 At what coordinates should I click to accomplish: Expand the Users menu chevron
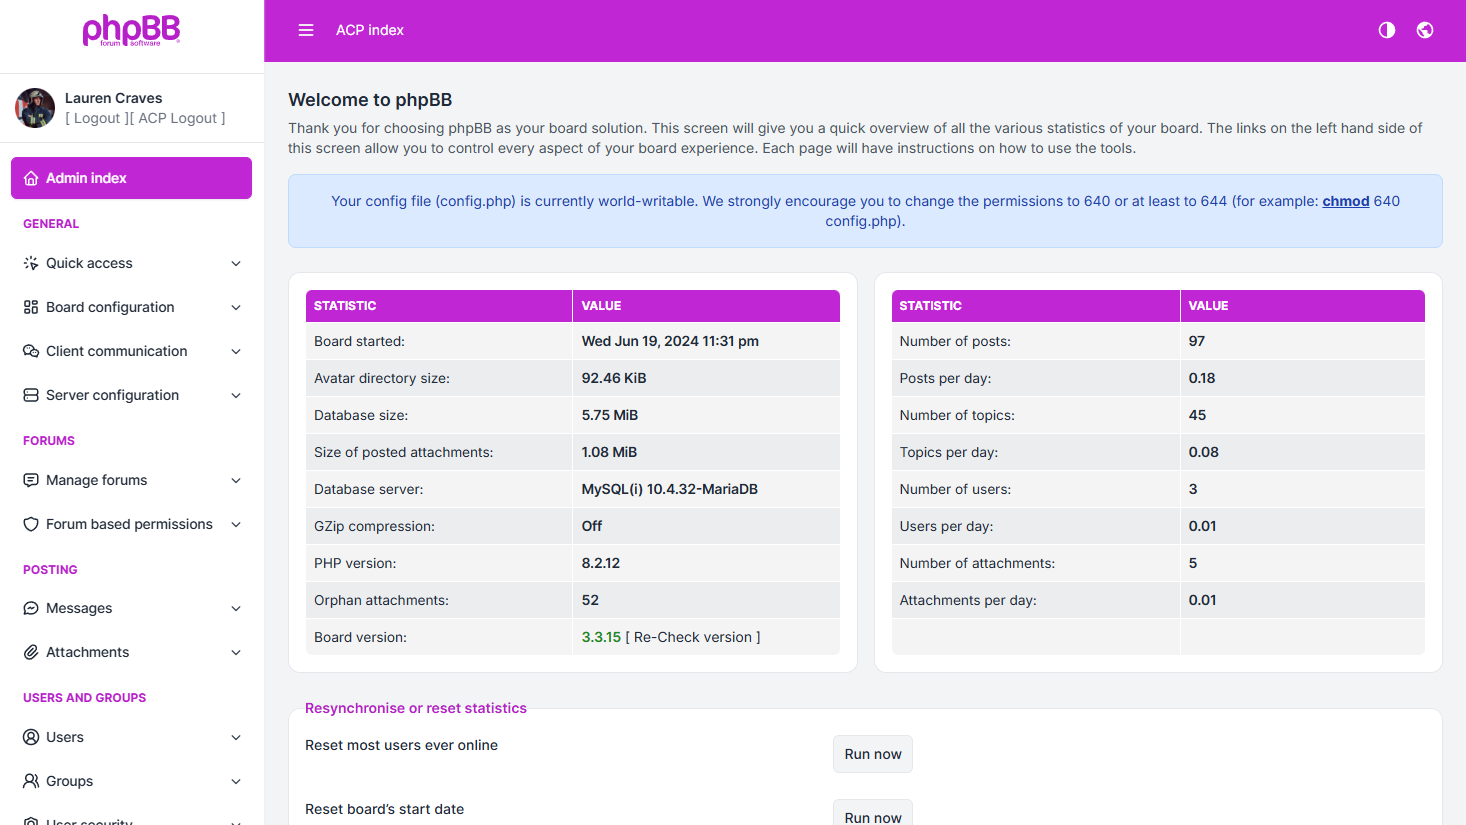236,737
